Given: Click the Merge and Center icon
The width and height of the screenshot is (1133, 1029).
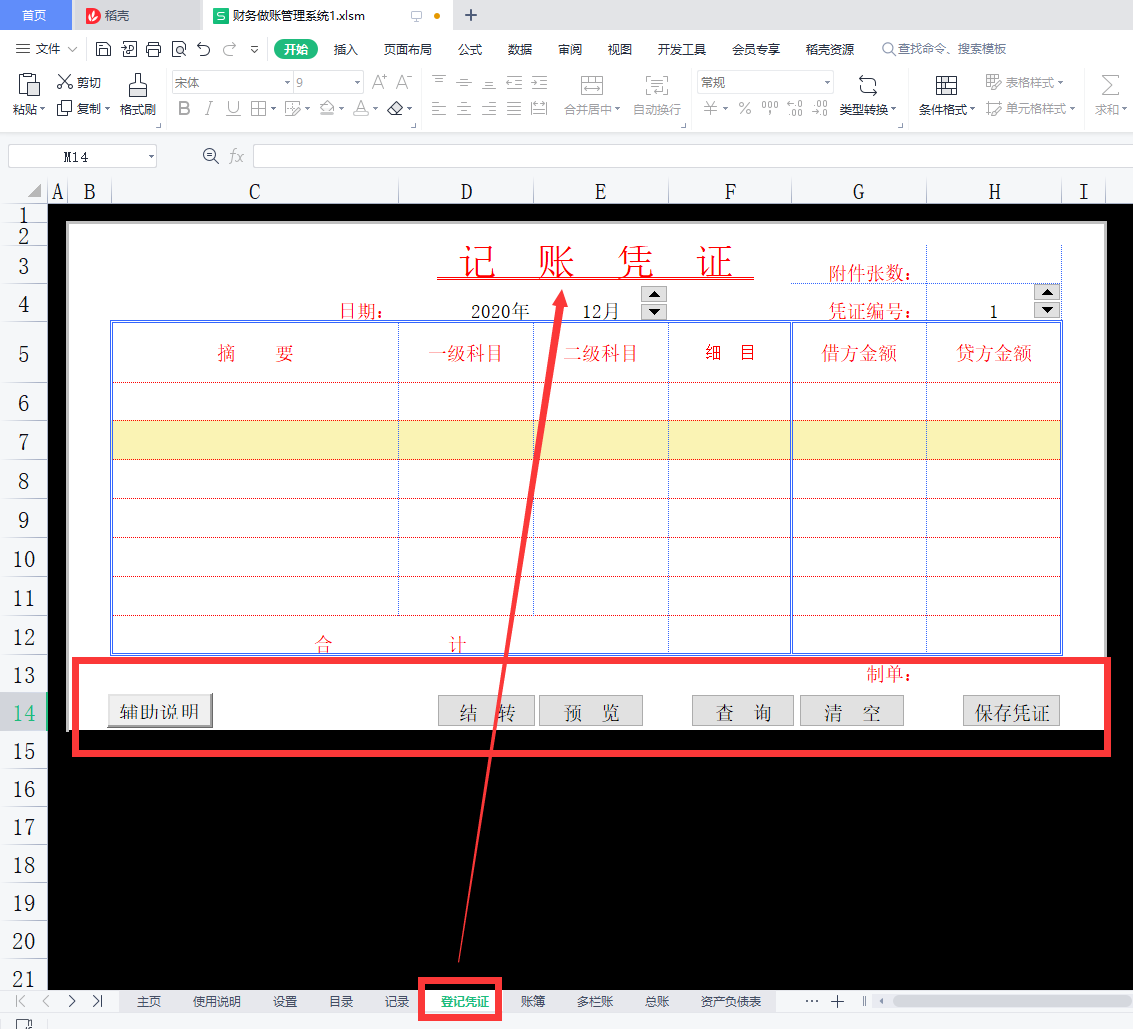Looking at the screenshot, I should (x=592, y=85).
